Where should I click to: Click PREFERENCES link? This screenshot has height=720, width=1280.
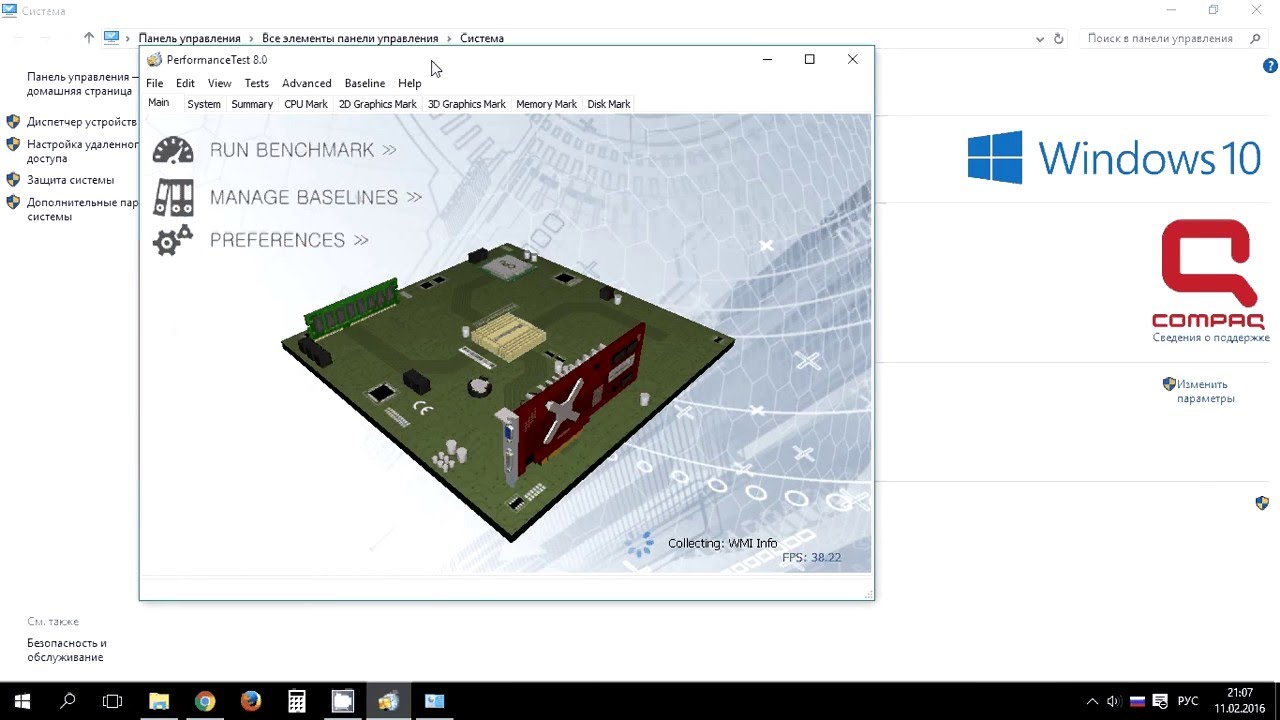(289, 240)
